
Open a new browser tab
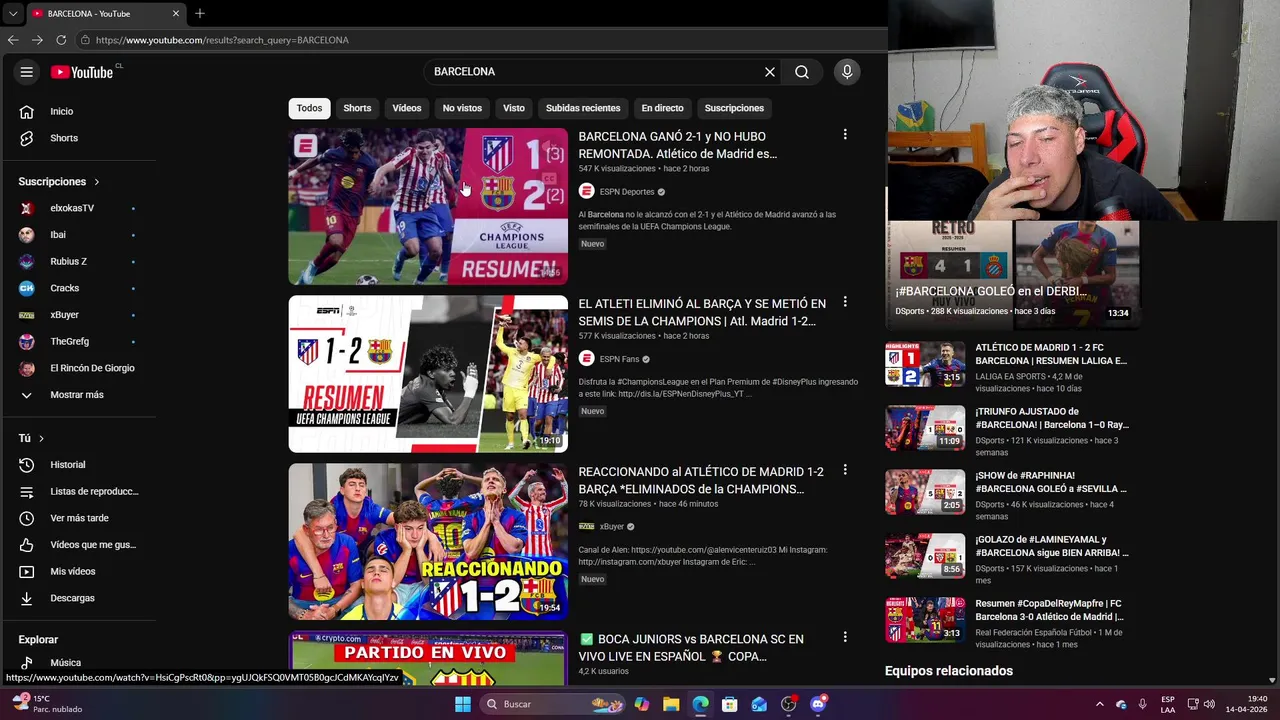[200, 13]
